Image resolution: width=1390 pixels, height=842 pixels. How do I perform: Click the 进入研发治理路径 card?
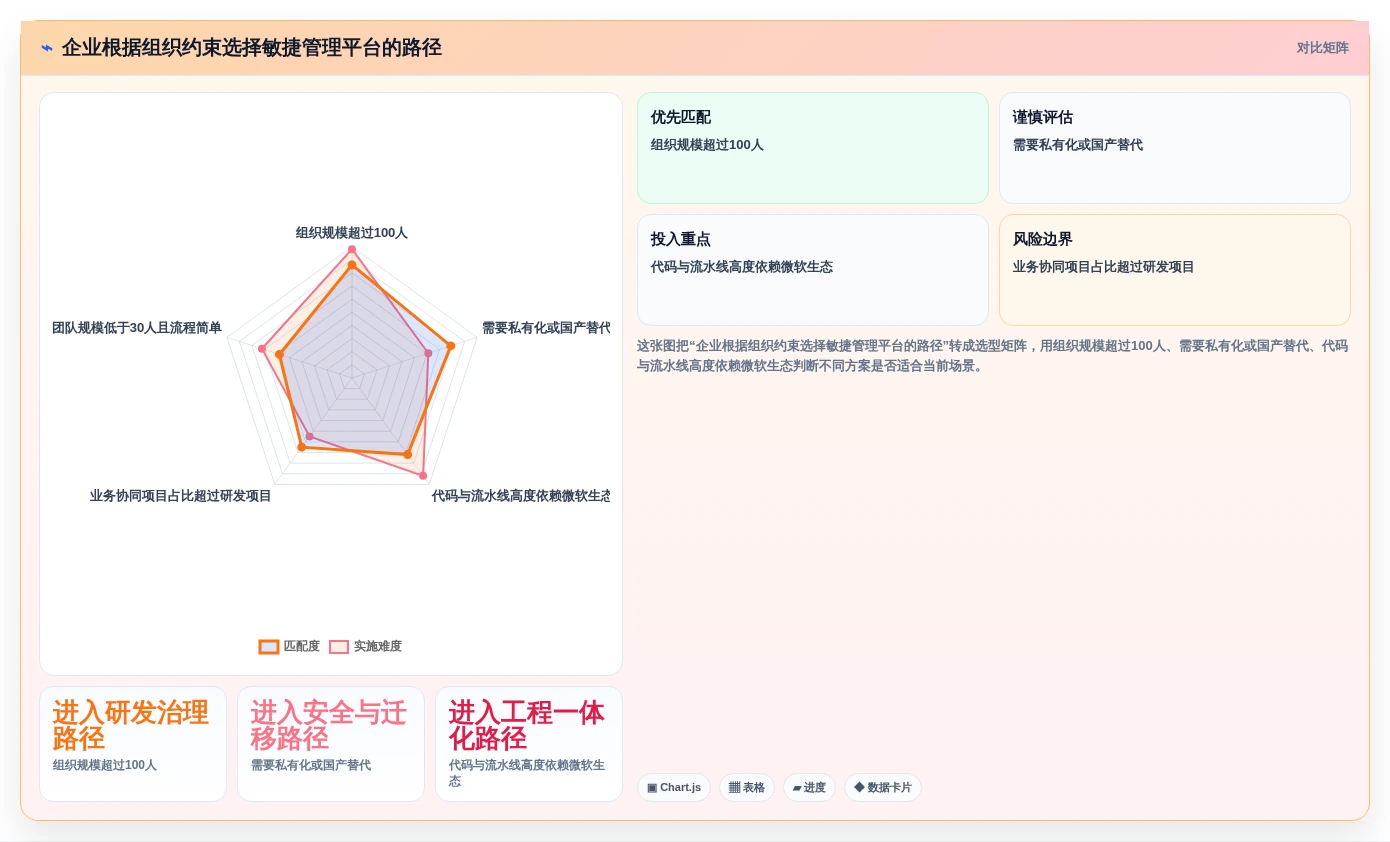(x=133, y=744)
